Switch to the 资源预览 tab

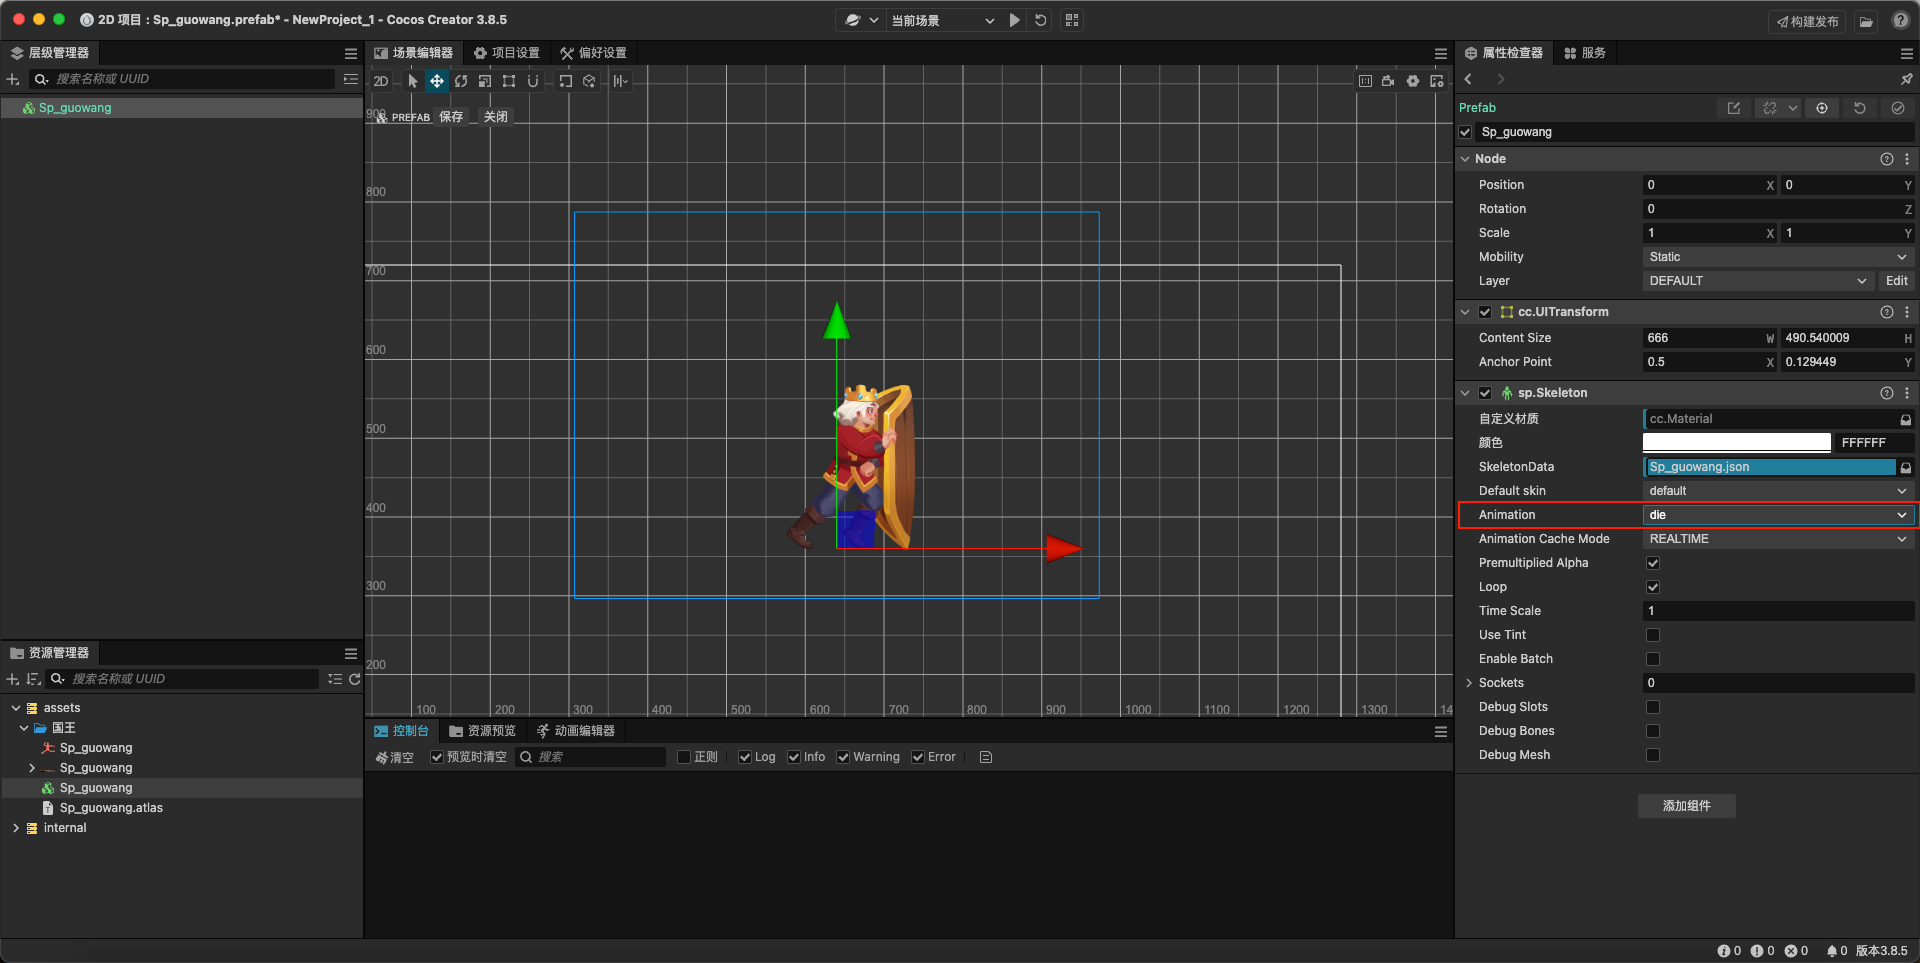pos(483,731)
